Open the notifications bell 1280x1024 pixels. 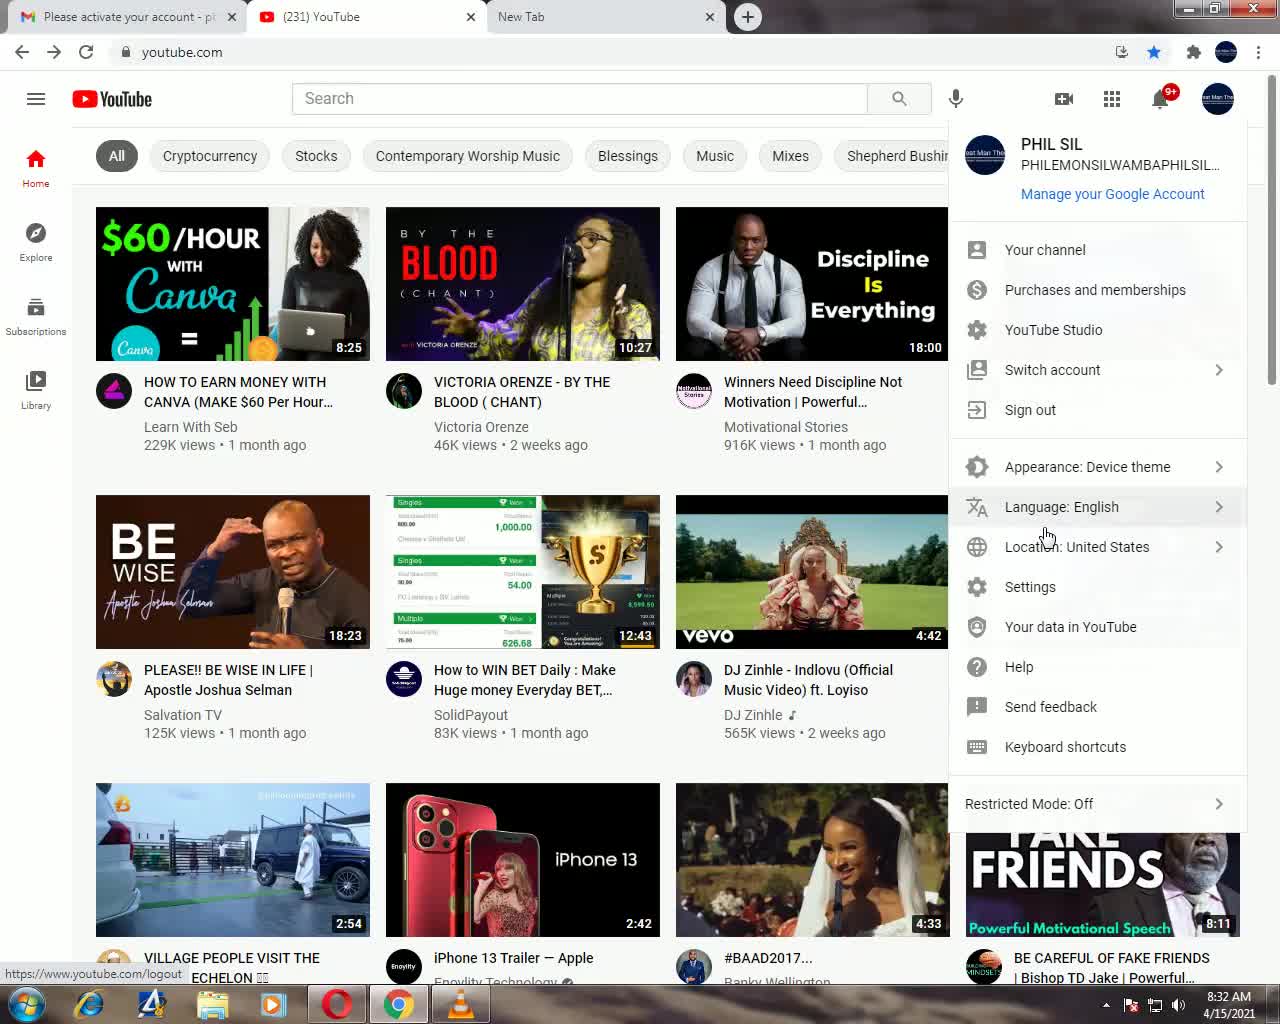click(x=1161, y=99)
